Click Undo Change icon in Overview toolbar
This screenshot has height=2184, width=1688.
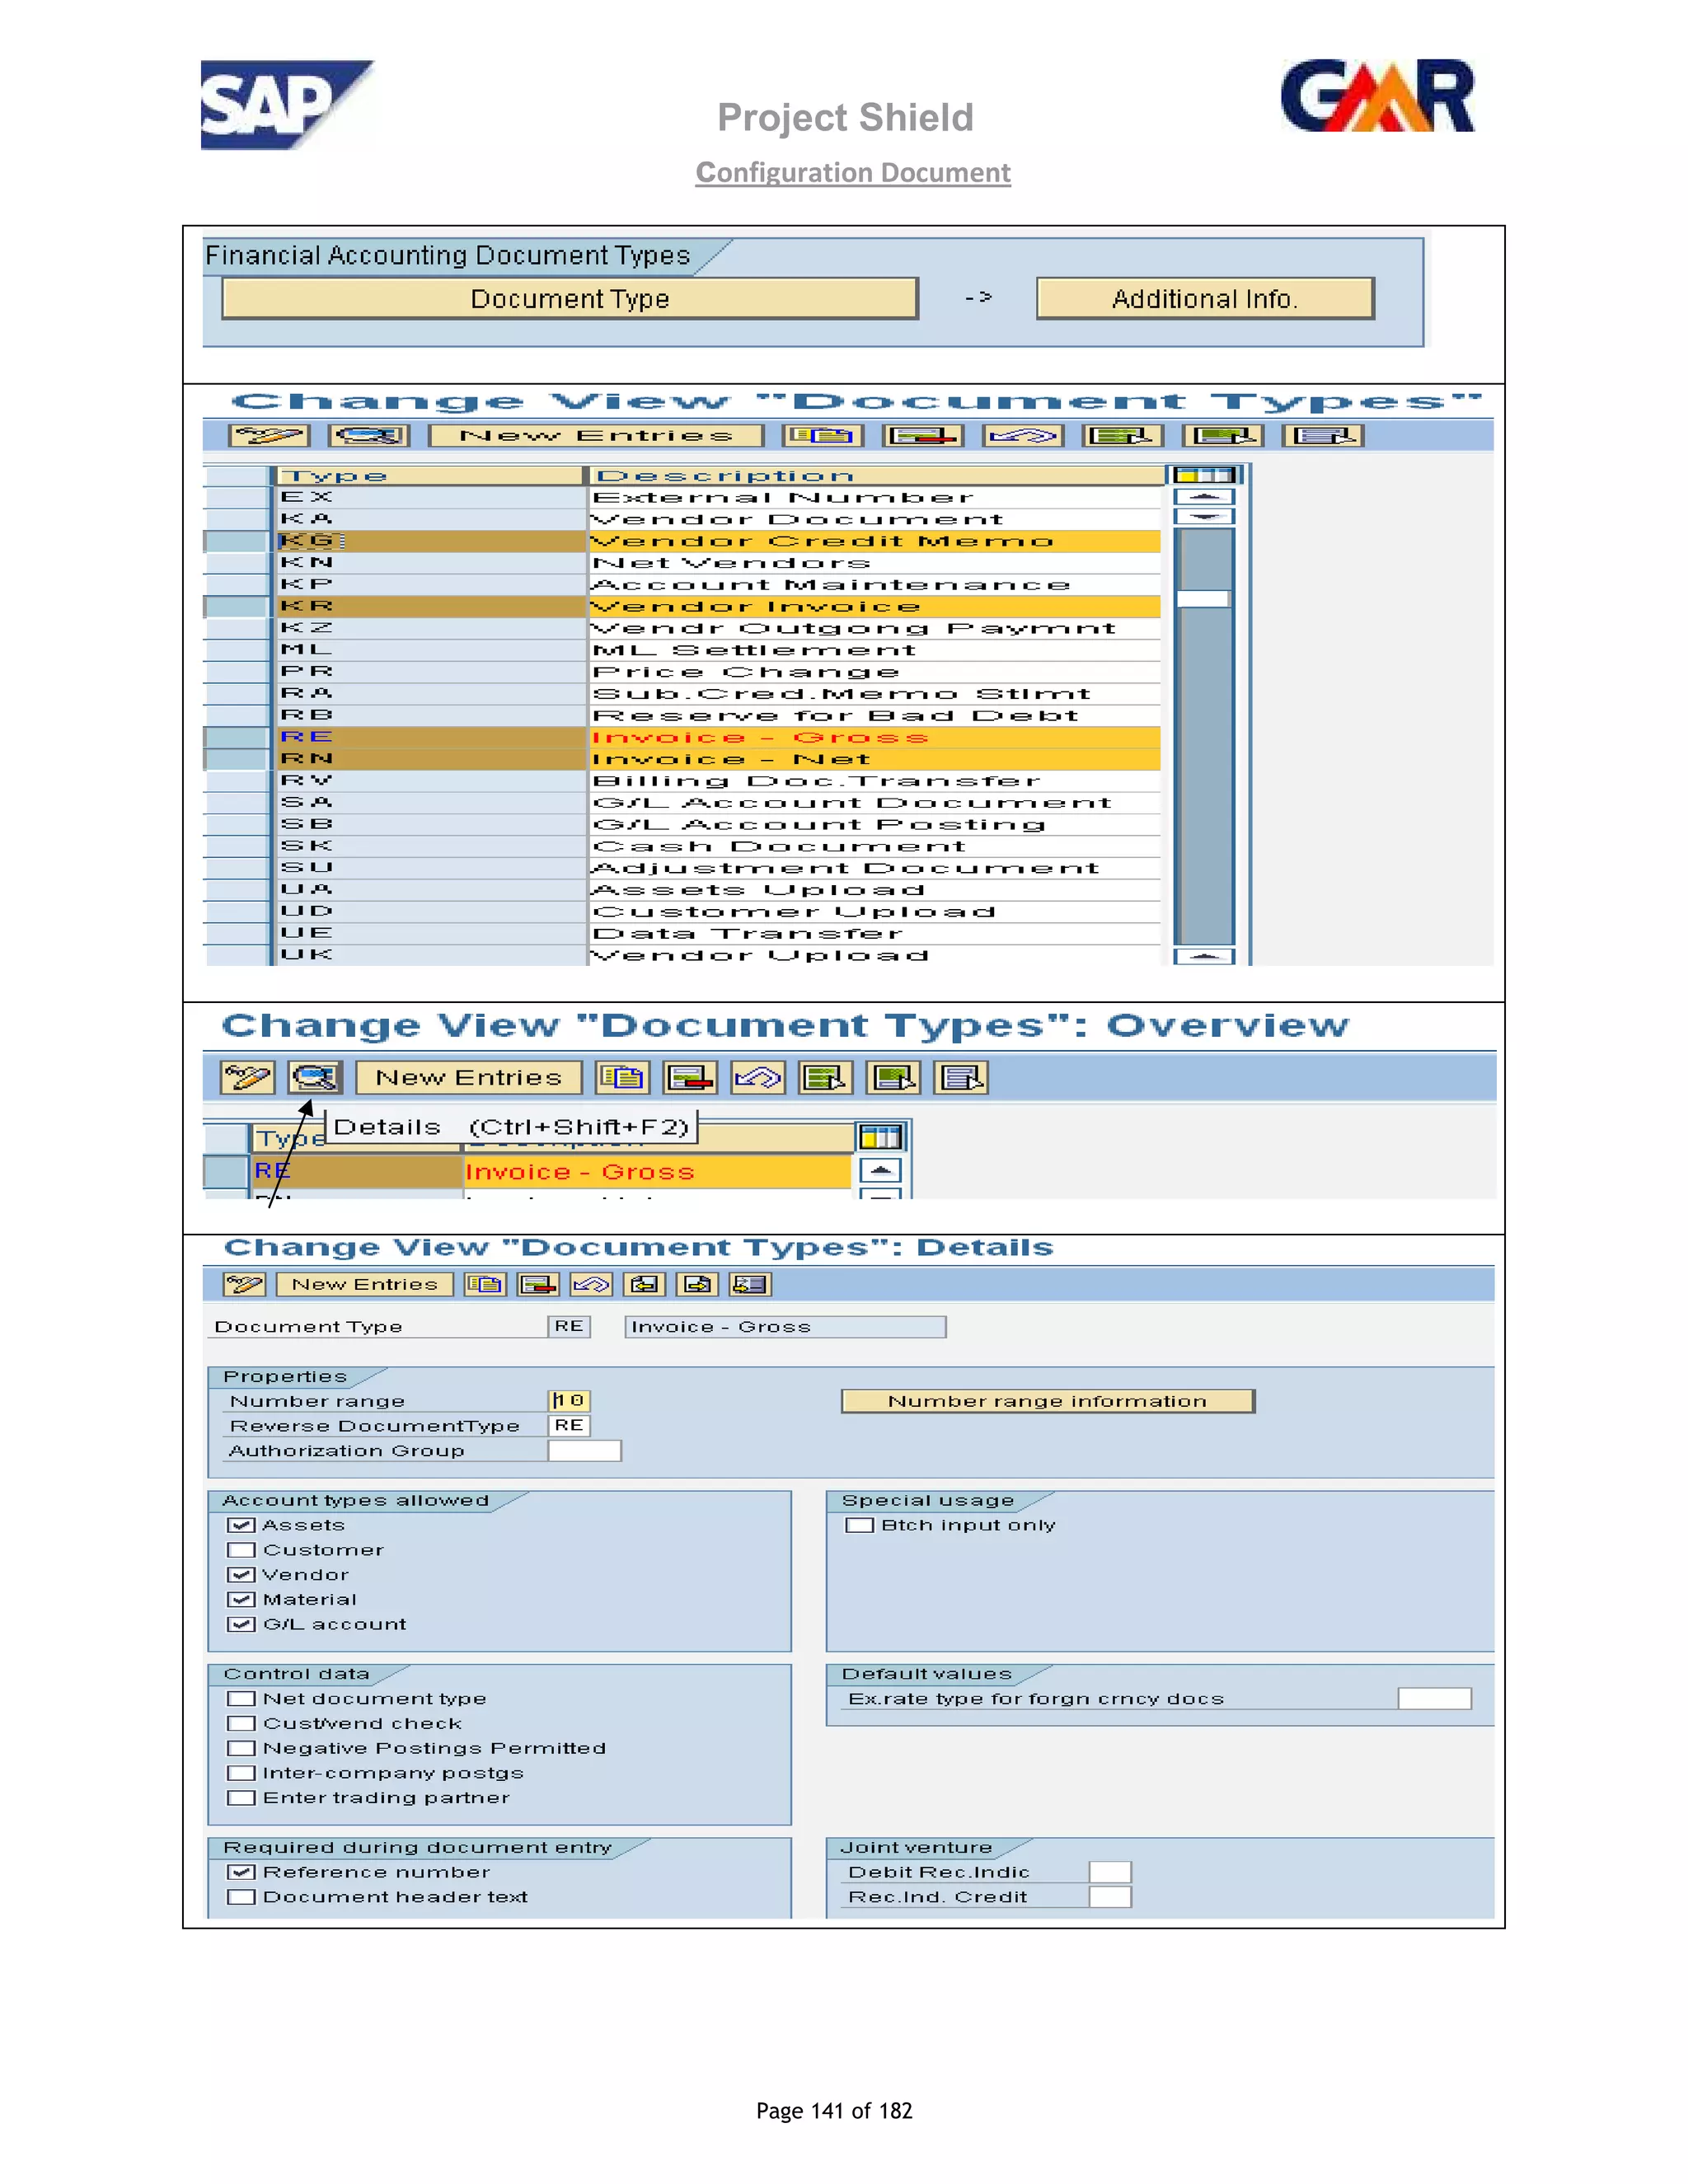click(758, 1078)
